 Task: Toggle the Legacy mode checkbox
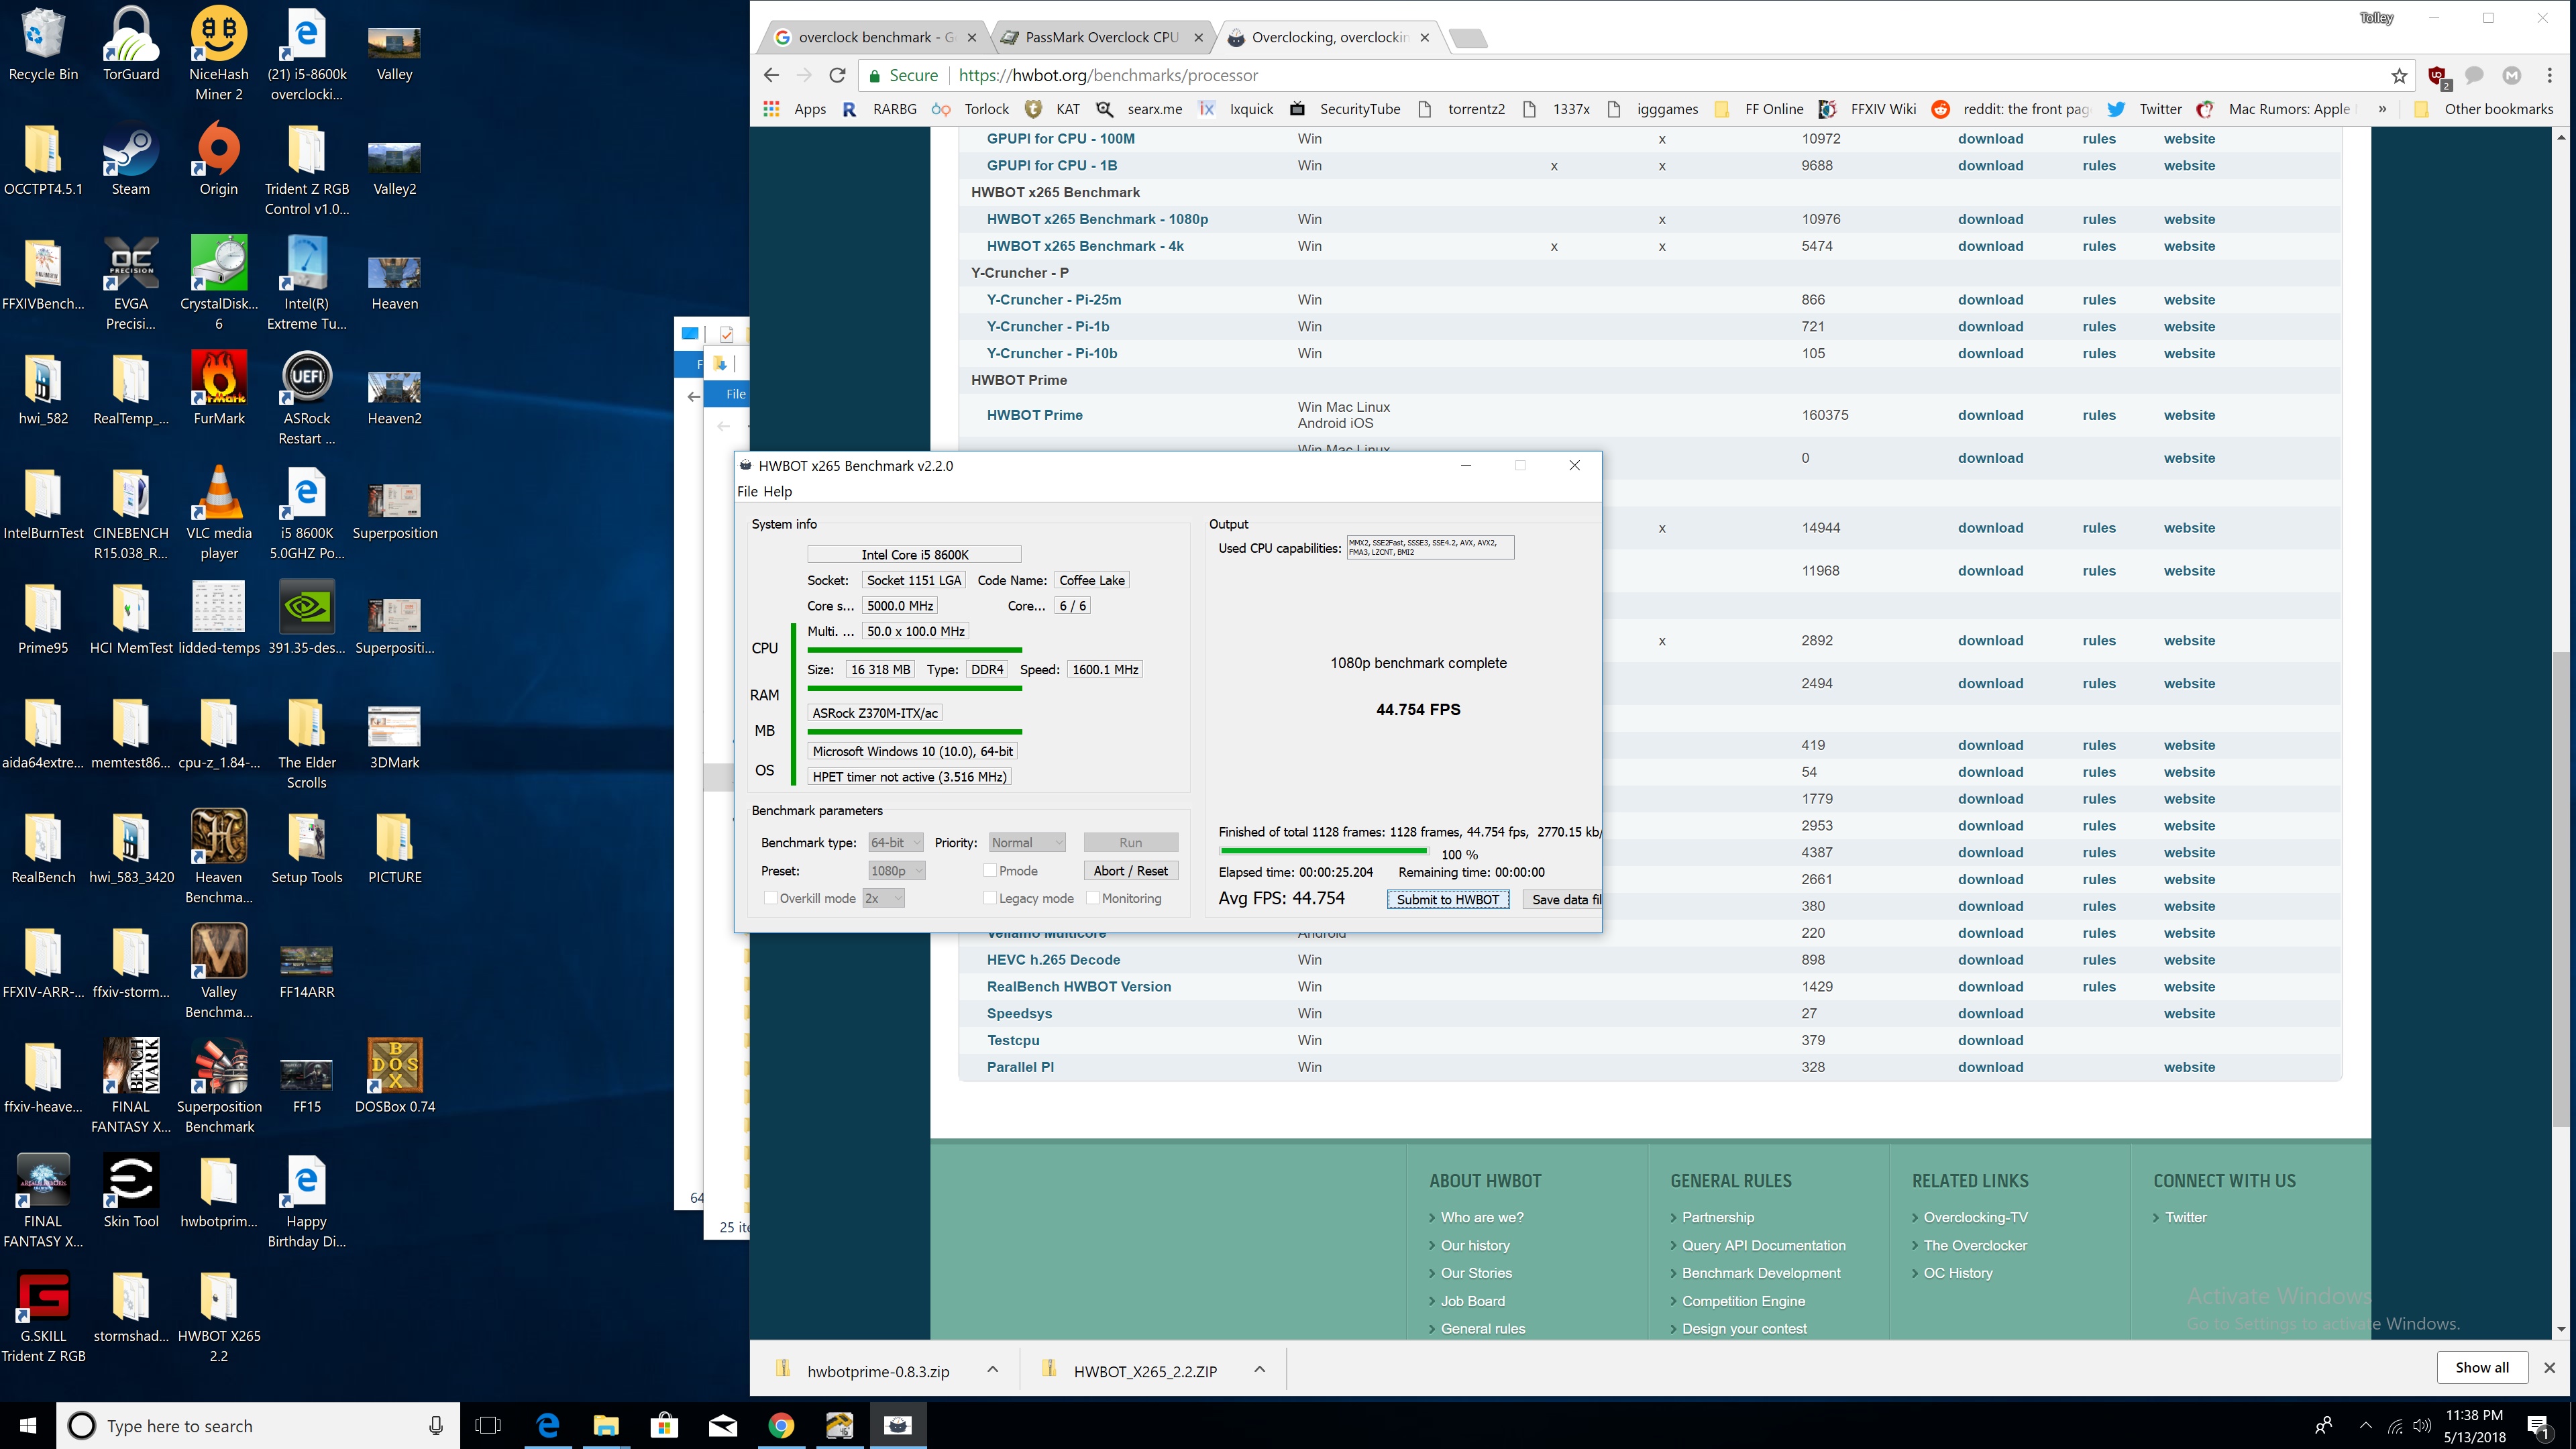pos(990,898)
